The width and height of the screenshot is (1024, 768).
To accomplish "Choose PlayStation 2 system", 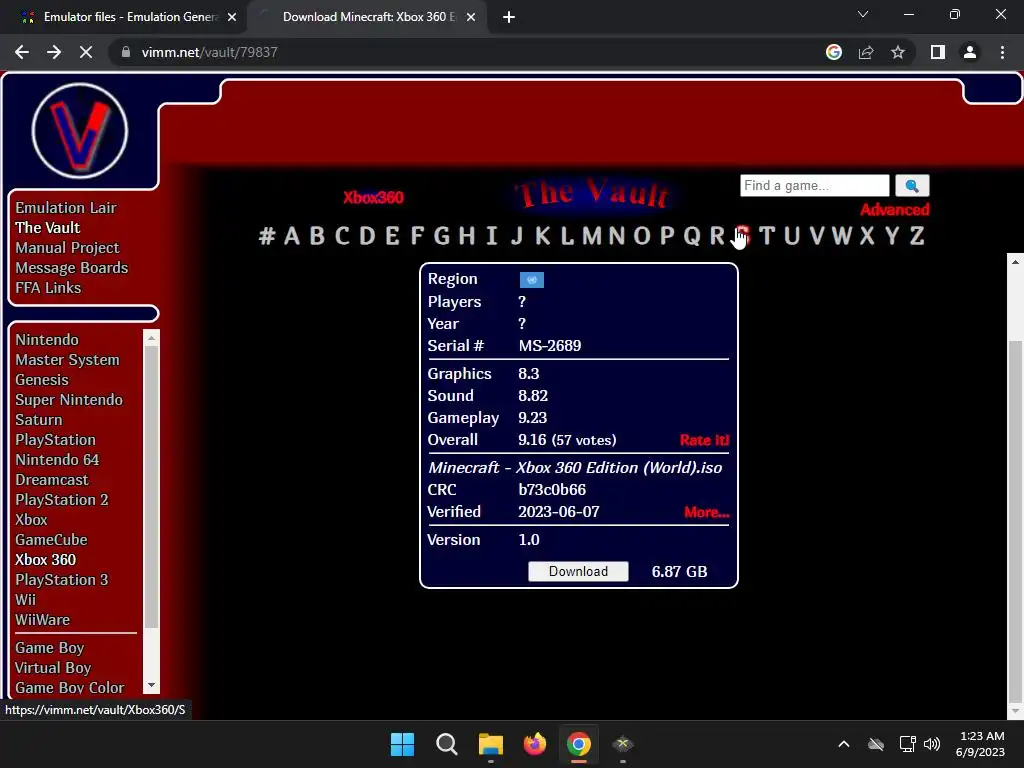I will click(x=62, y=500).
